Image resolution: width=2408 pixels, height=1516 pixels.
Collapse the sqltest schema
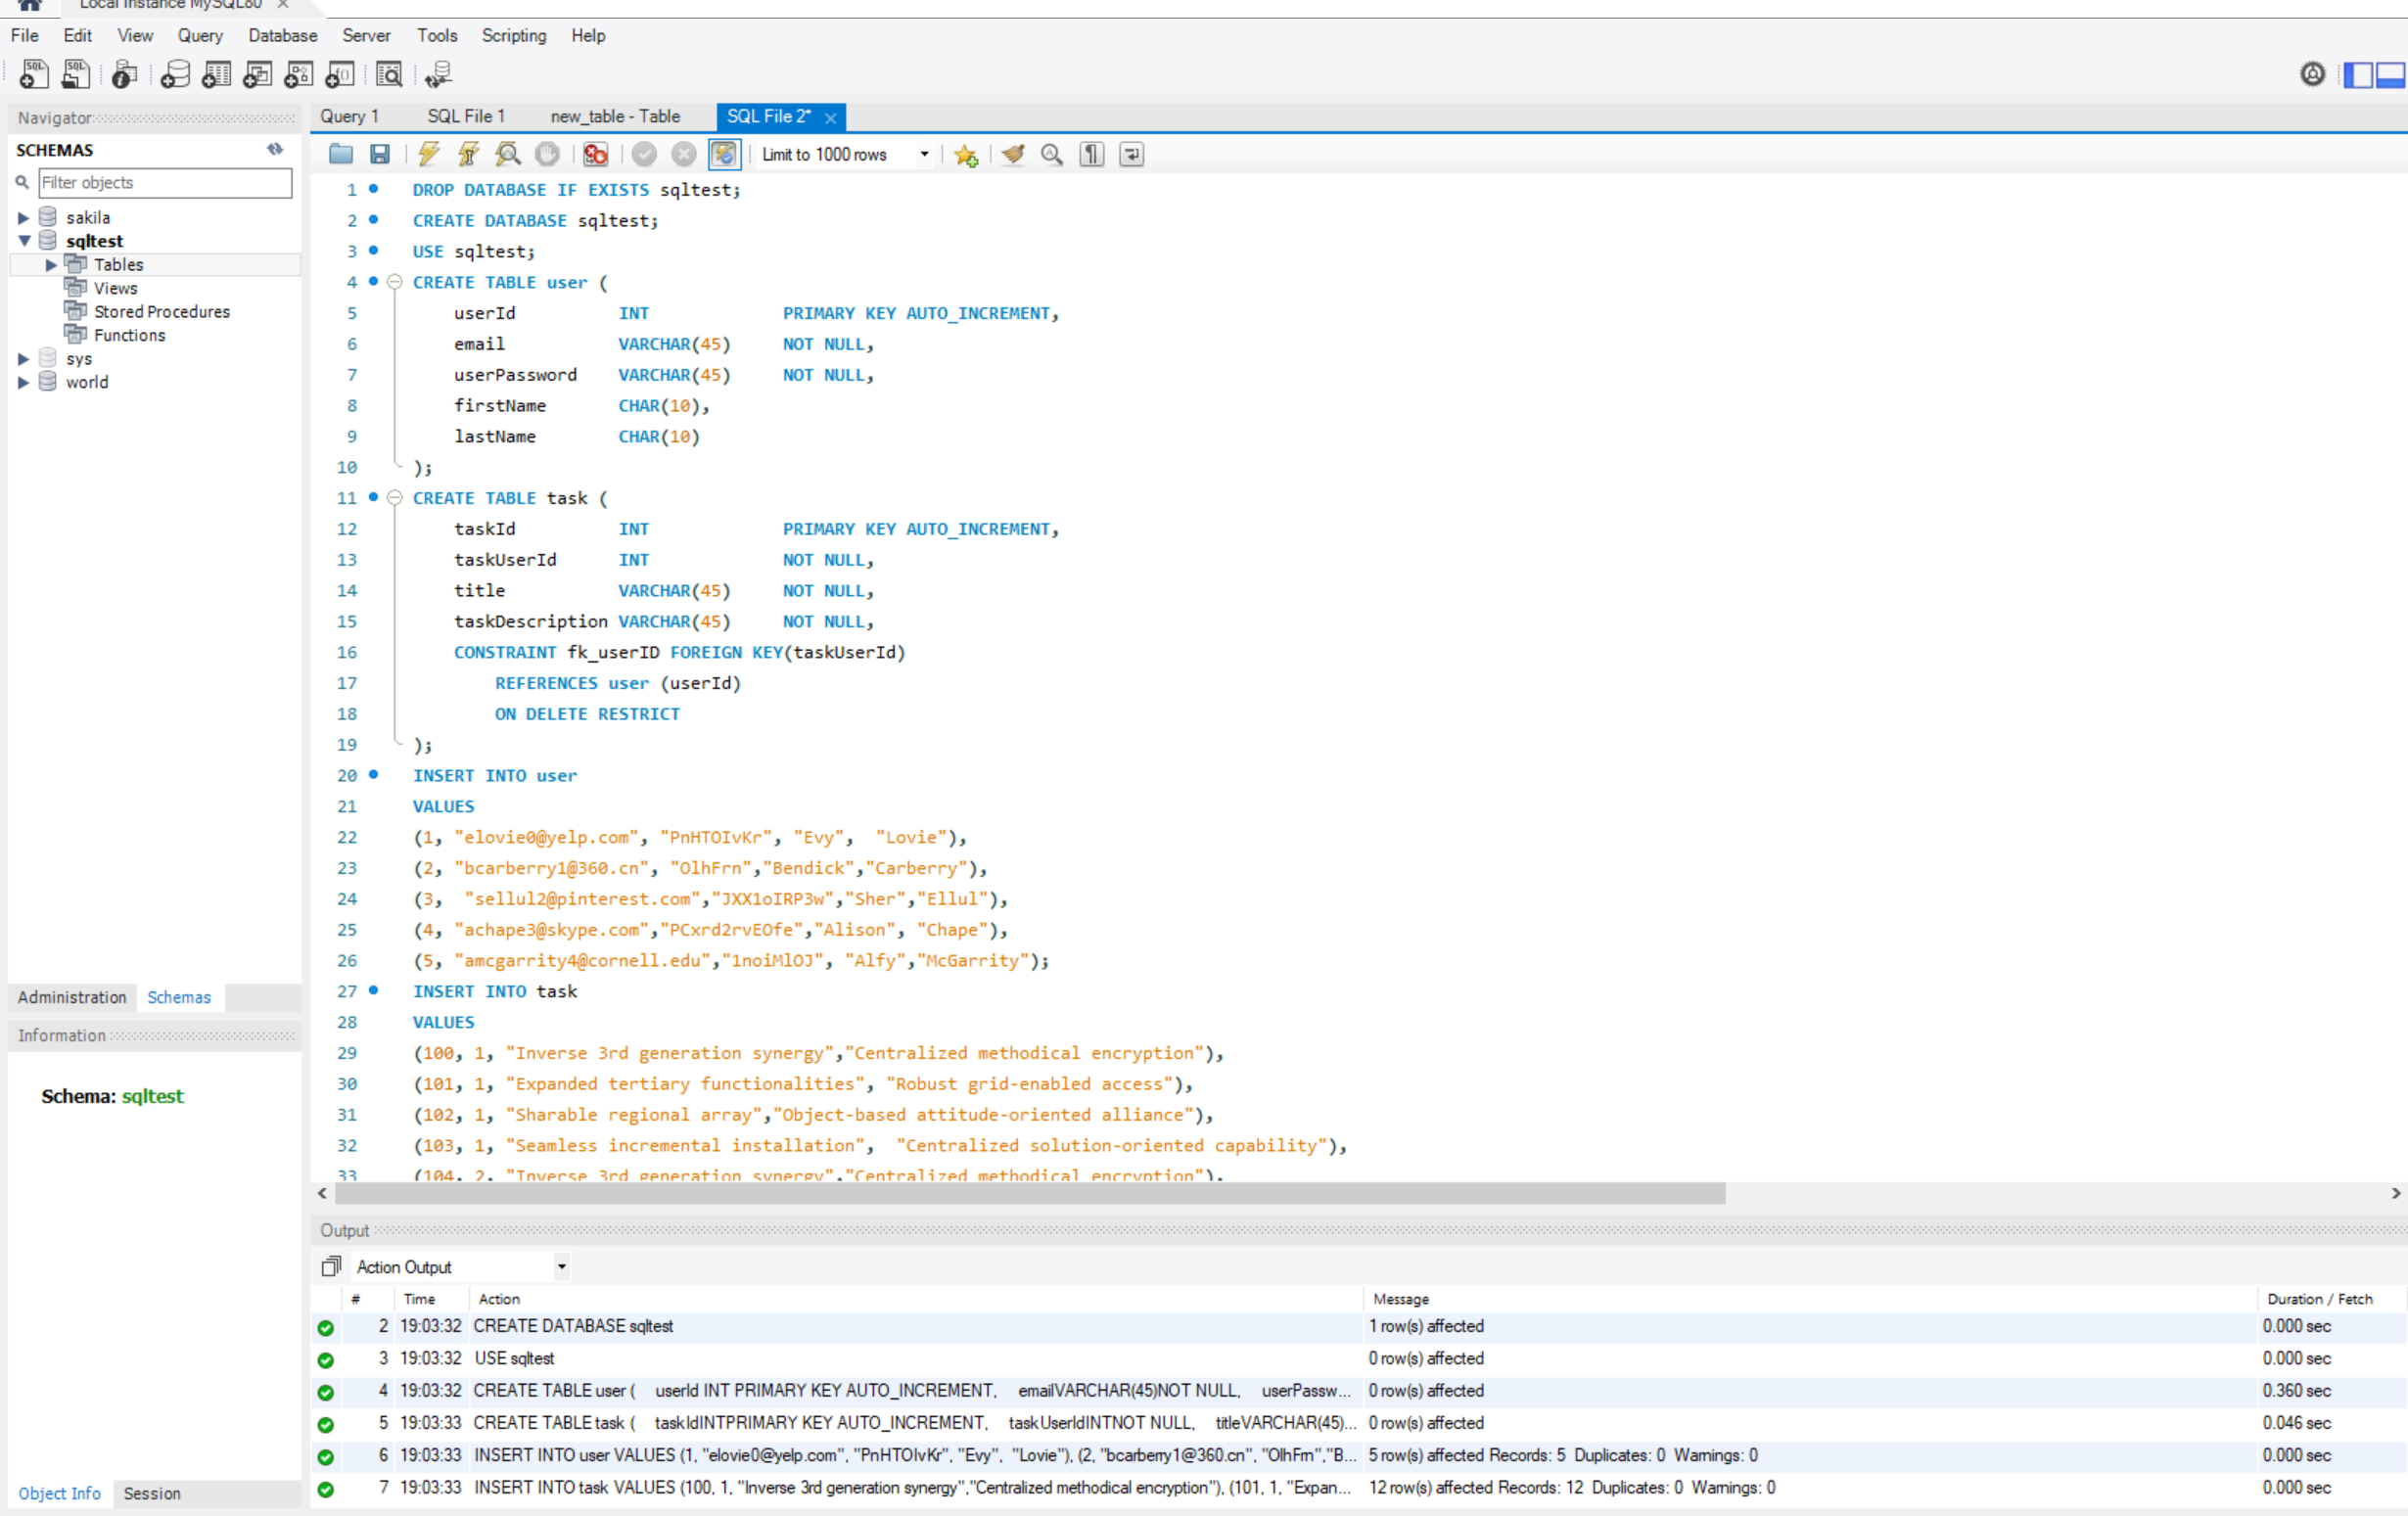point(24,240)
